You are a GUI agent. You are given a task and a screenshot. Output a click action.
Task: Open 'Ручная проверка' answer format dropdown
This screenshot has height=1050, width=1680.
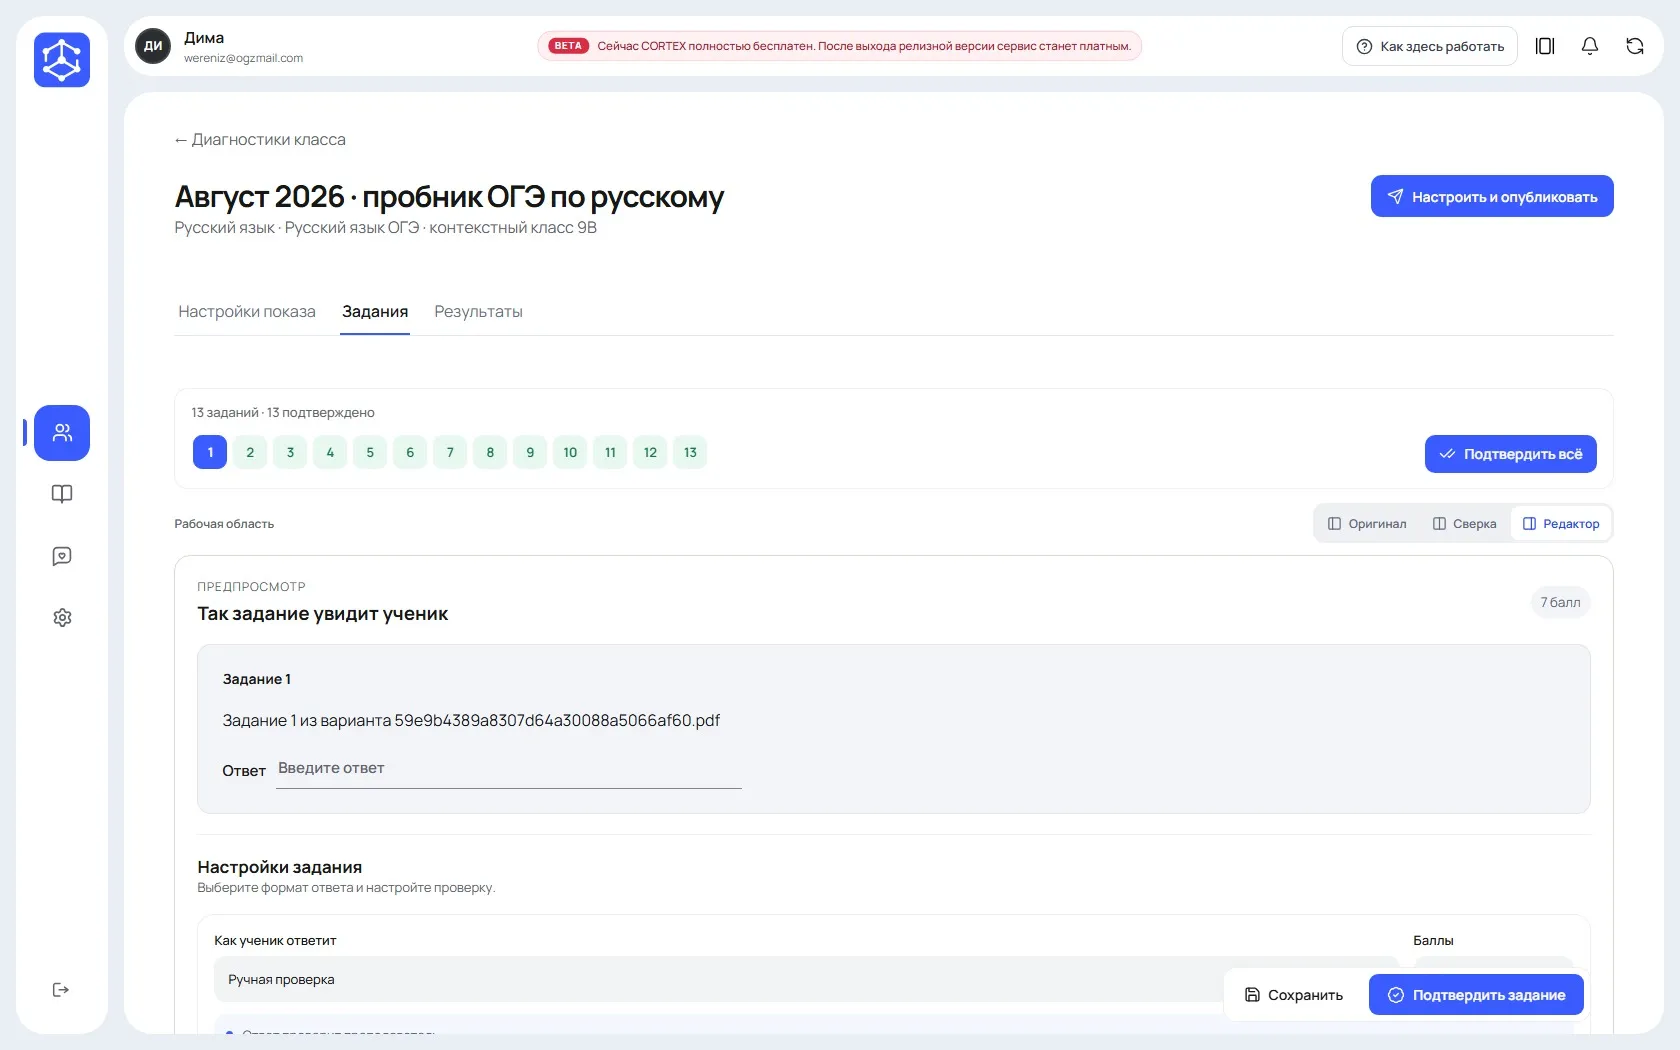click(806, 979)
